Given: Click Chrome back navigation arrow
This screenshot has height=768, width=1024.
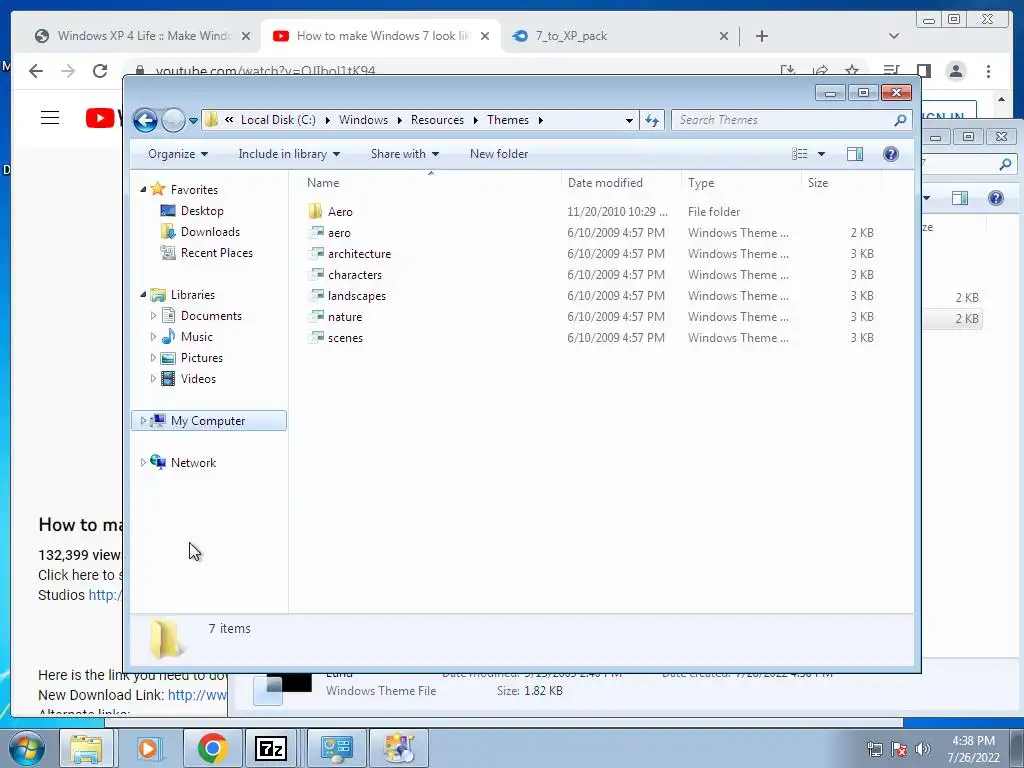Looking at the screenshot, I should point(36,71).
